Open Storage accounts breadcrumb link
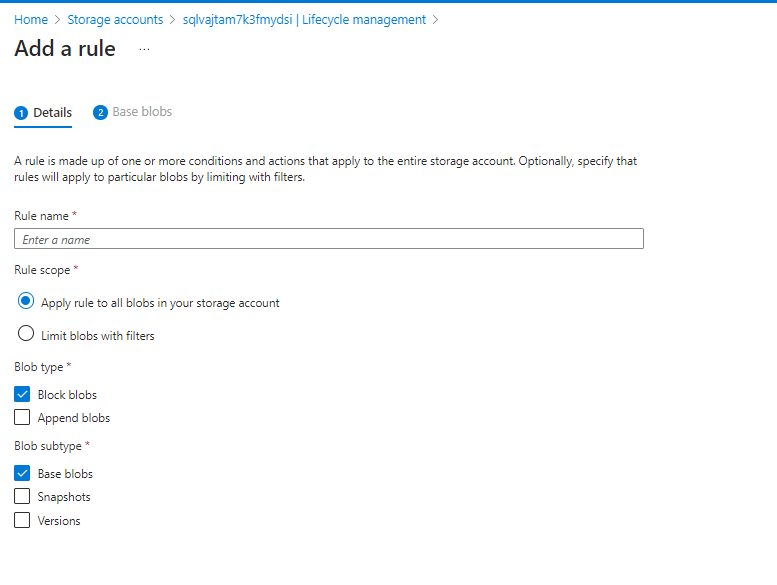This screenshot has height=585, width=777. coord(115,20)
